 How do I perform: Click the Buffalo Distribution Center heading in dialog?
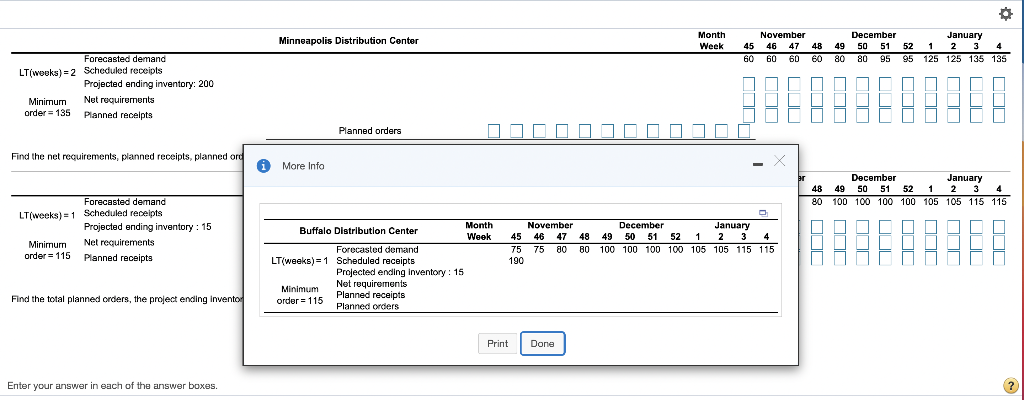click(359, 231)
